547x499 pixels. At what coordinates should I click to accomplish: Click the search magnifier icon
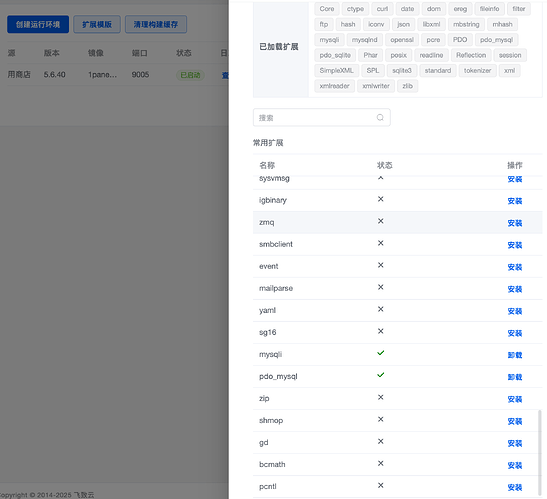(x=380, y=118)
